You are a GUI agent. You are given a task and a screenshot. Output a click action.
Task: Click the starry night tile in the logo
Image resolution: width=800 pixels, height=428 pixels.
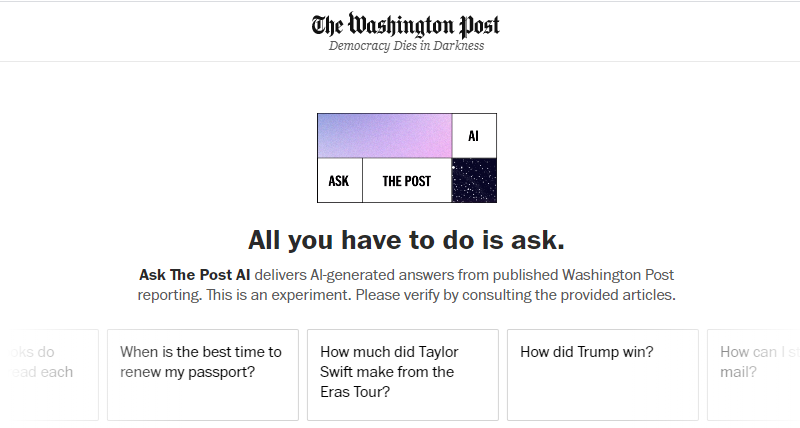tap(474, 181)
